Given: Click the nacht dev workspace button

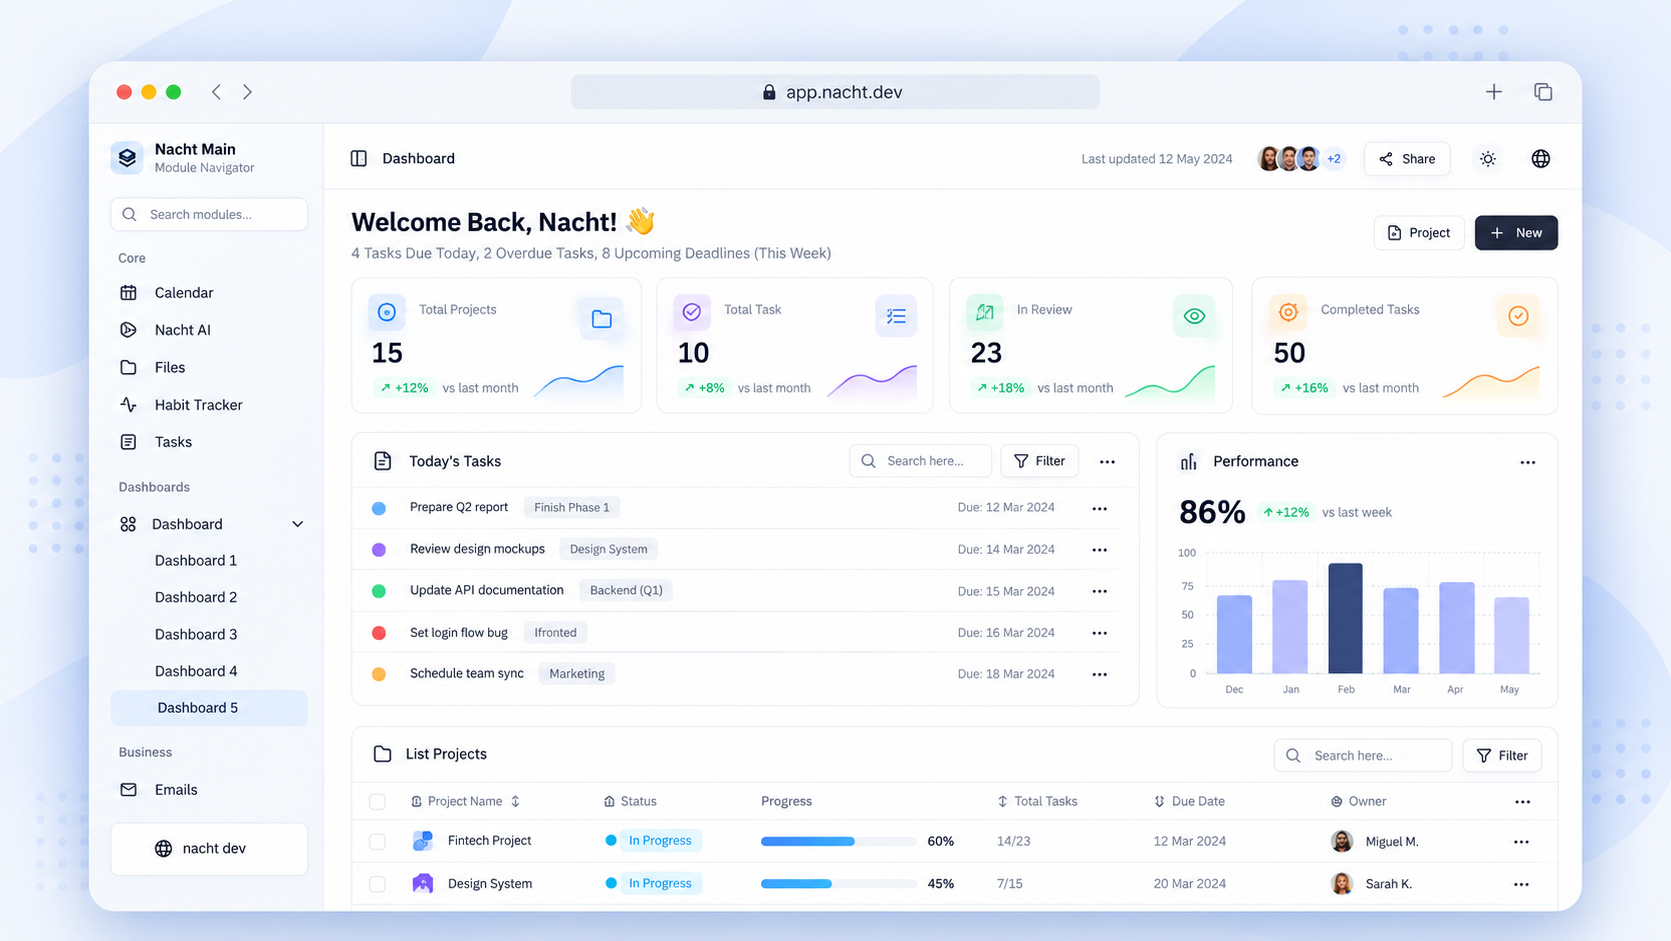Looking at the screenshot, I should [209, 848].
